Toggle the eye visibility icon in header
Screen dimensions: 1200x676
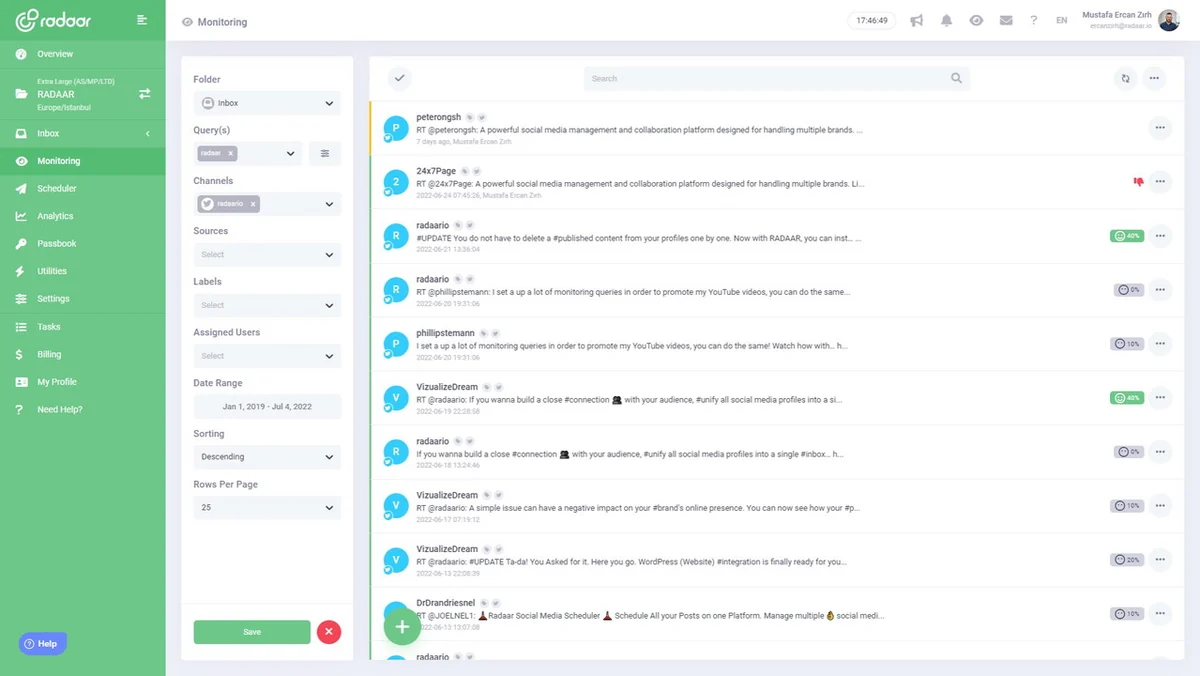976,21
